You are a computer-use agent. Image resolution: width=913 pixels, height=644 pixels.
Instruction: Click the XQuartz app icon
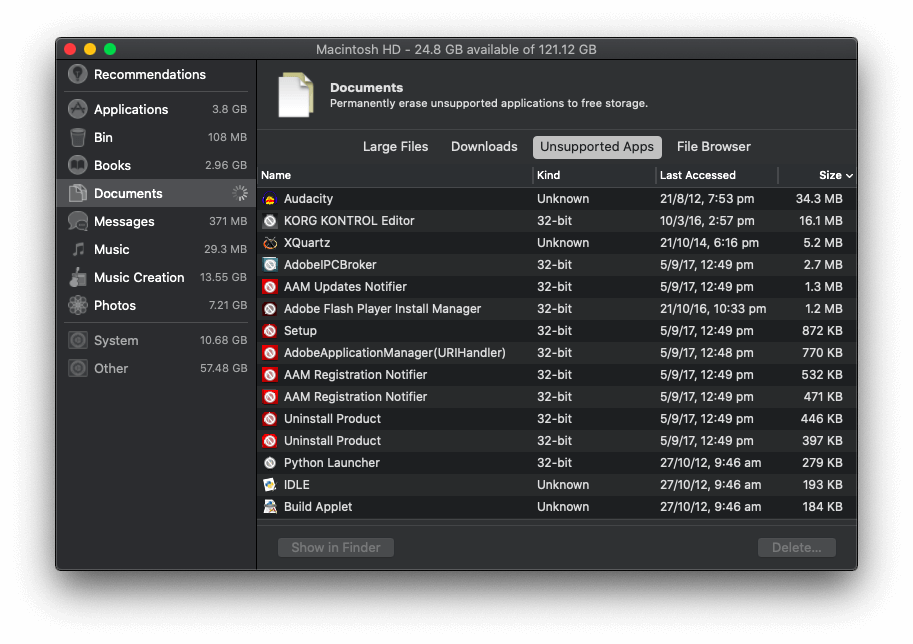click(x=270, y=243)
